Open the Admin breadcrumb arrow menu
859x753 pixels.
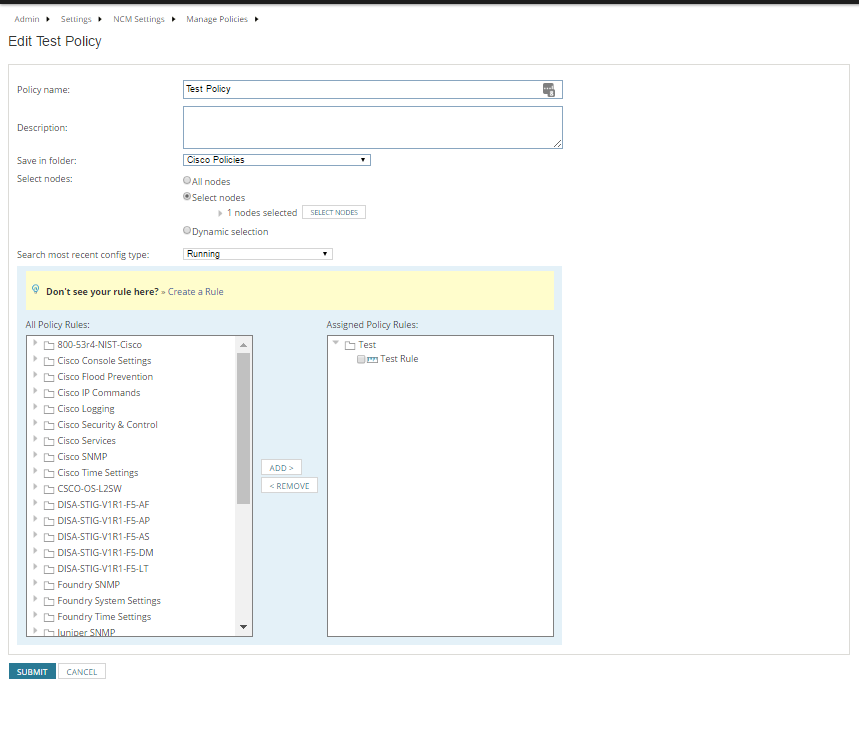pyautogui.click(x=48, y=19)
